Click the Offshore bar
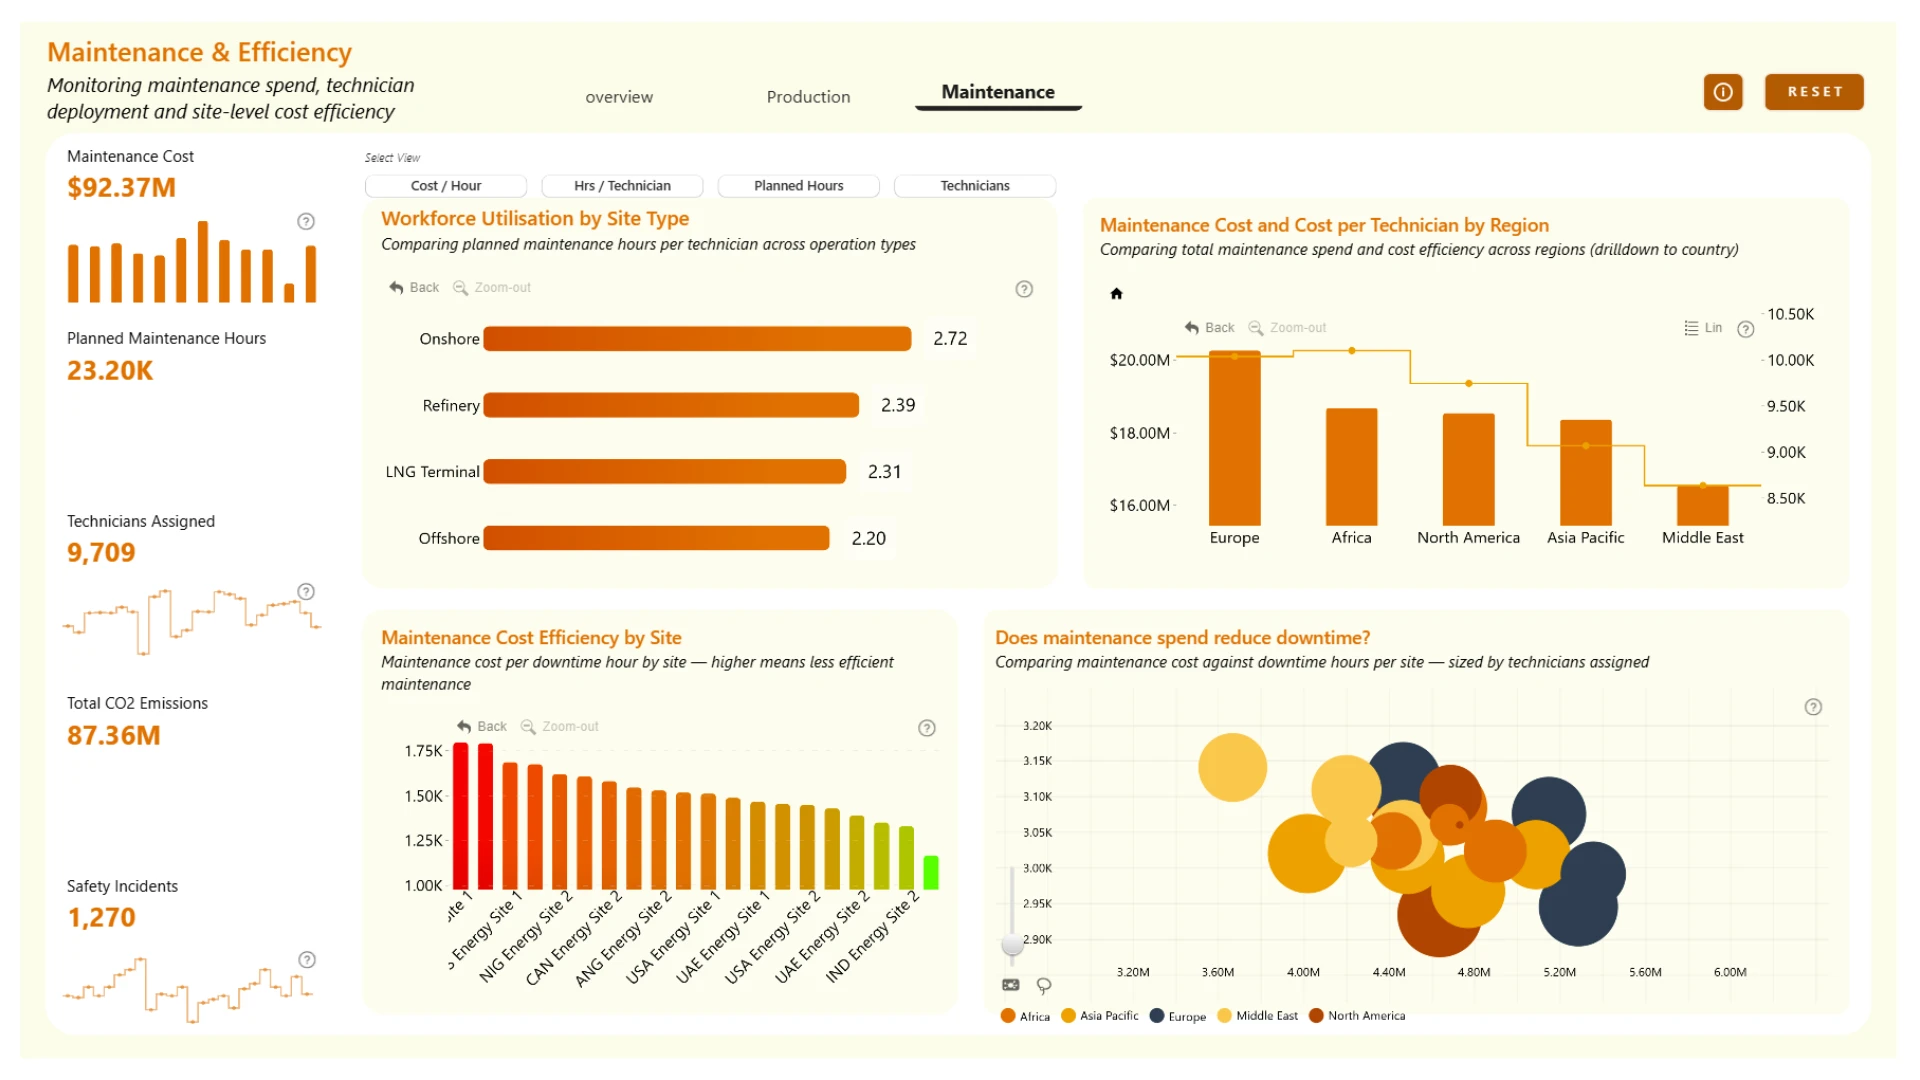Screen dimensions: 1920x1080 click(x=656, y=538)
